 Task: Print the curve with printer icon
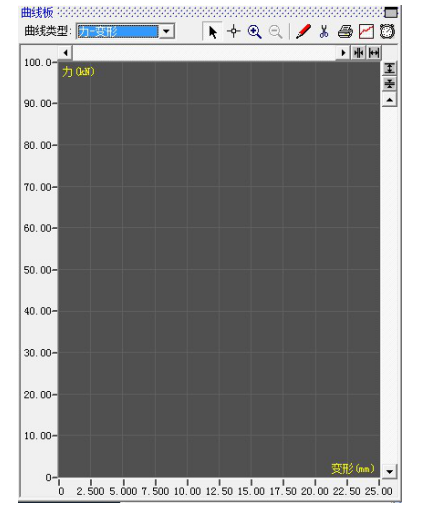coord(345,32)
